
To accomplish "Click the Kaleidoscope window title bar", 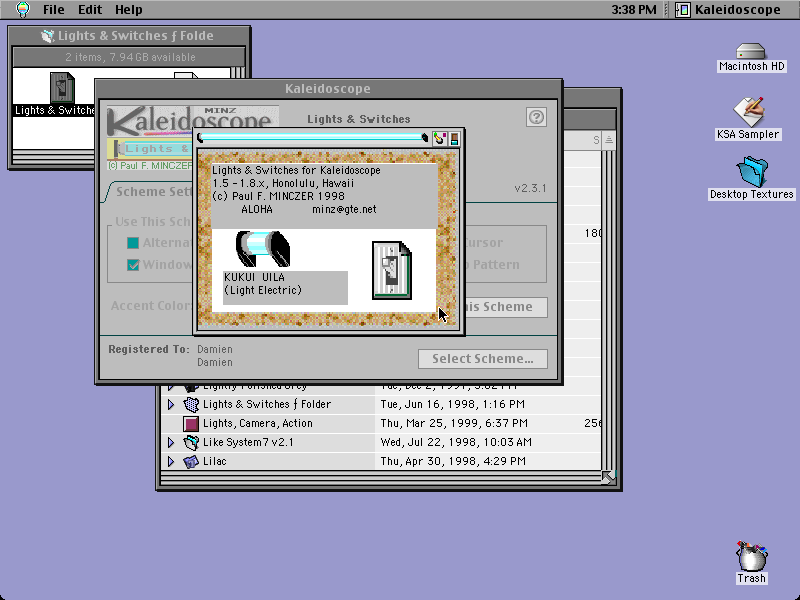I will tap(328, 89).
